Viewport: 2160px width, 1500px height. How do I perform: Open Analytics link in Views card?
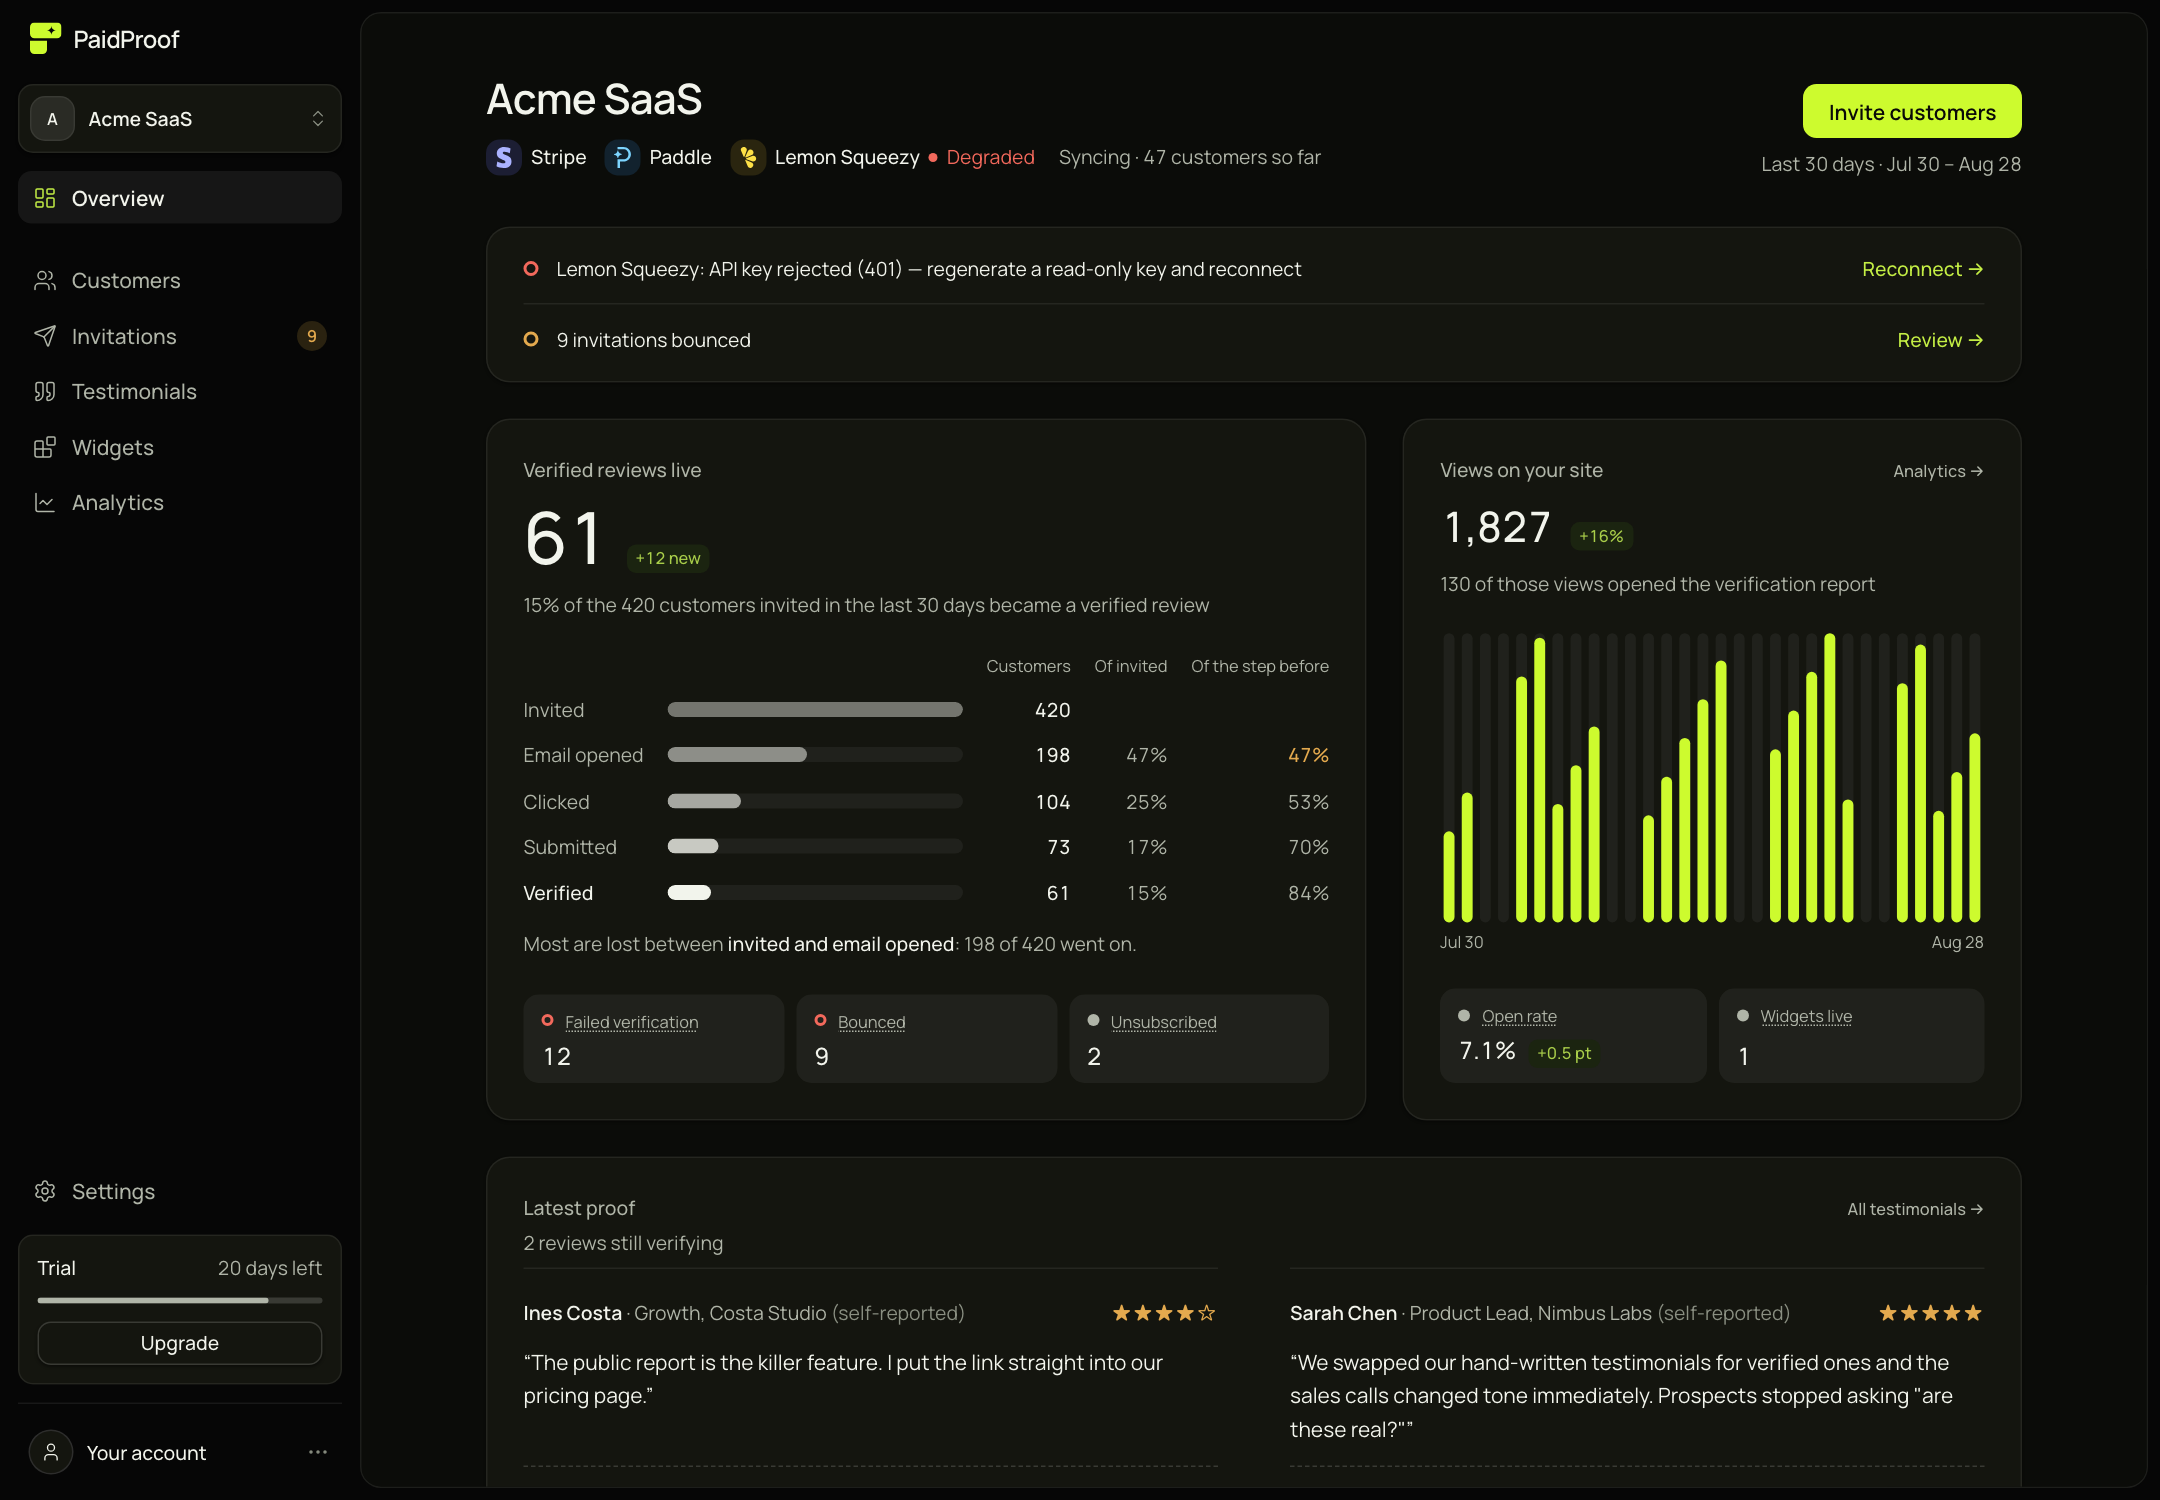click(1938, 471)
